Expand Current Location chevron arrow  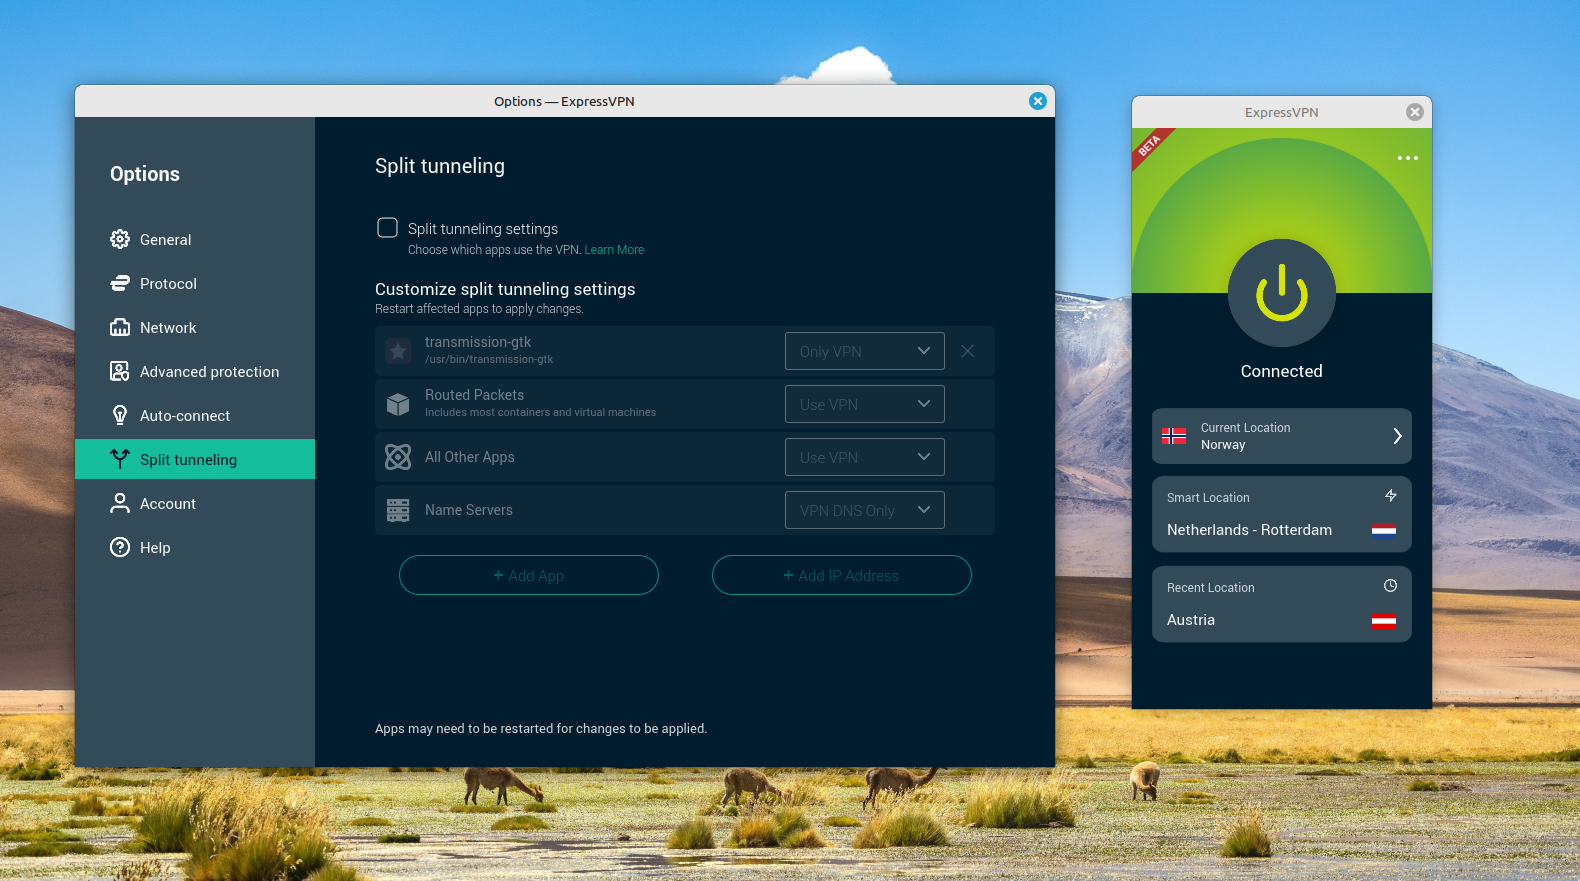[x=1397, y=436]
